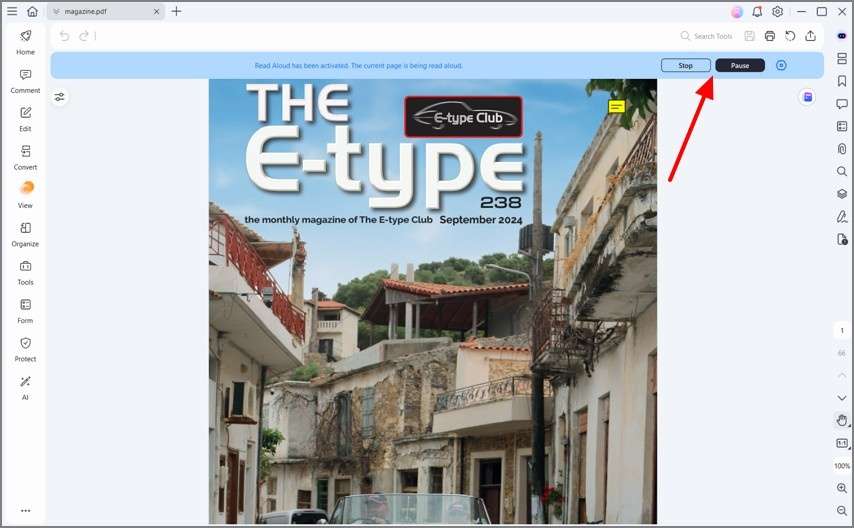The height and width of the screenshot is (528, 854).
Task: Print the document
Action: click(x=770, y=36)
